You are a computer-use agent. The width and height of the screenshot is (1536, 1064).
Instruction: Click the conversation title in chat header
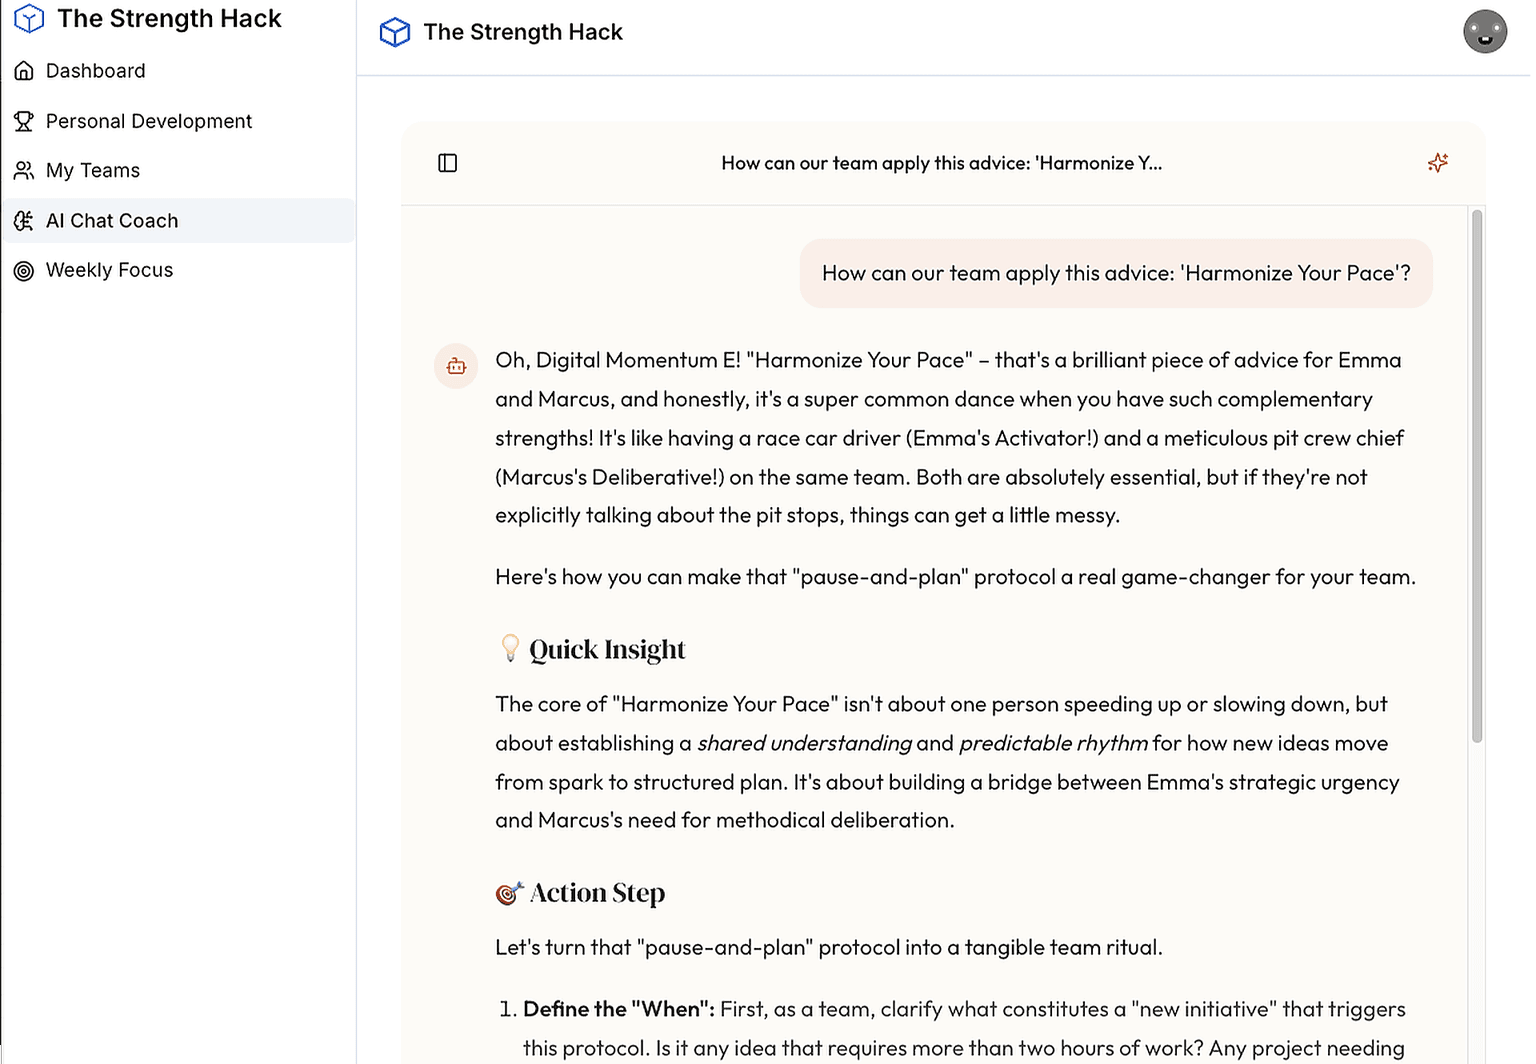click(941, 163)
